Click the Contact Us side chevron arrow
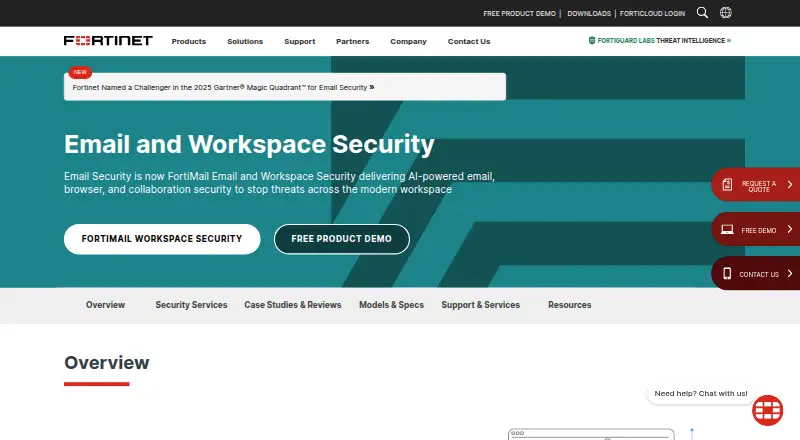The height and width of the screenshot is (440, 800). (x=789, y=274)
